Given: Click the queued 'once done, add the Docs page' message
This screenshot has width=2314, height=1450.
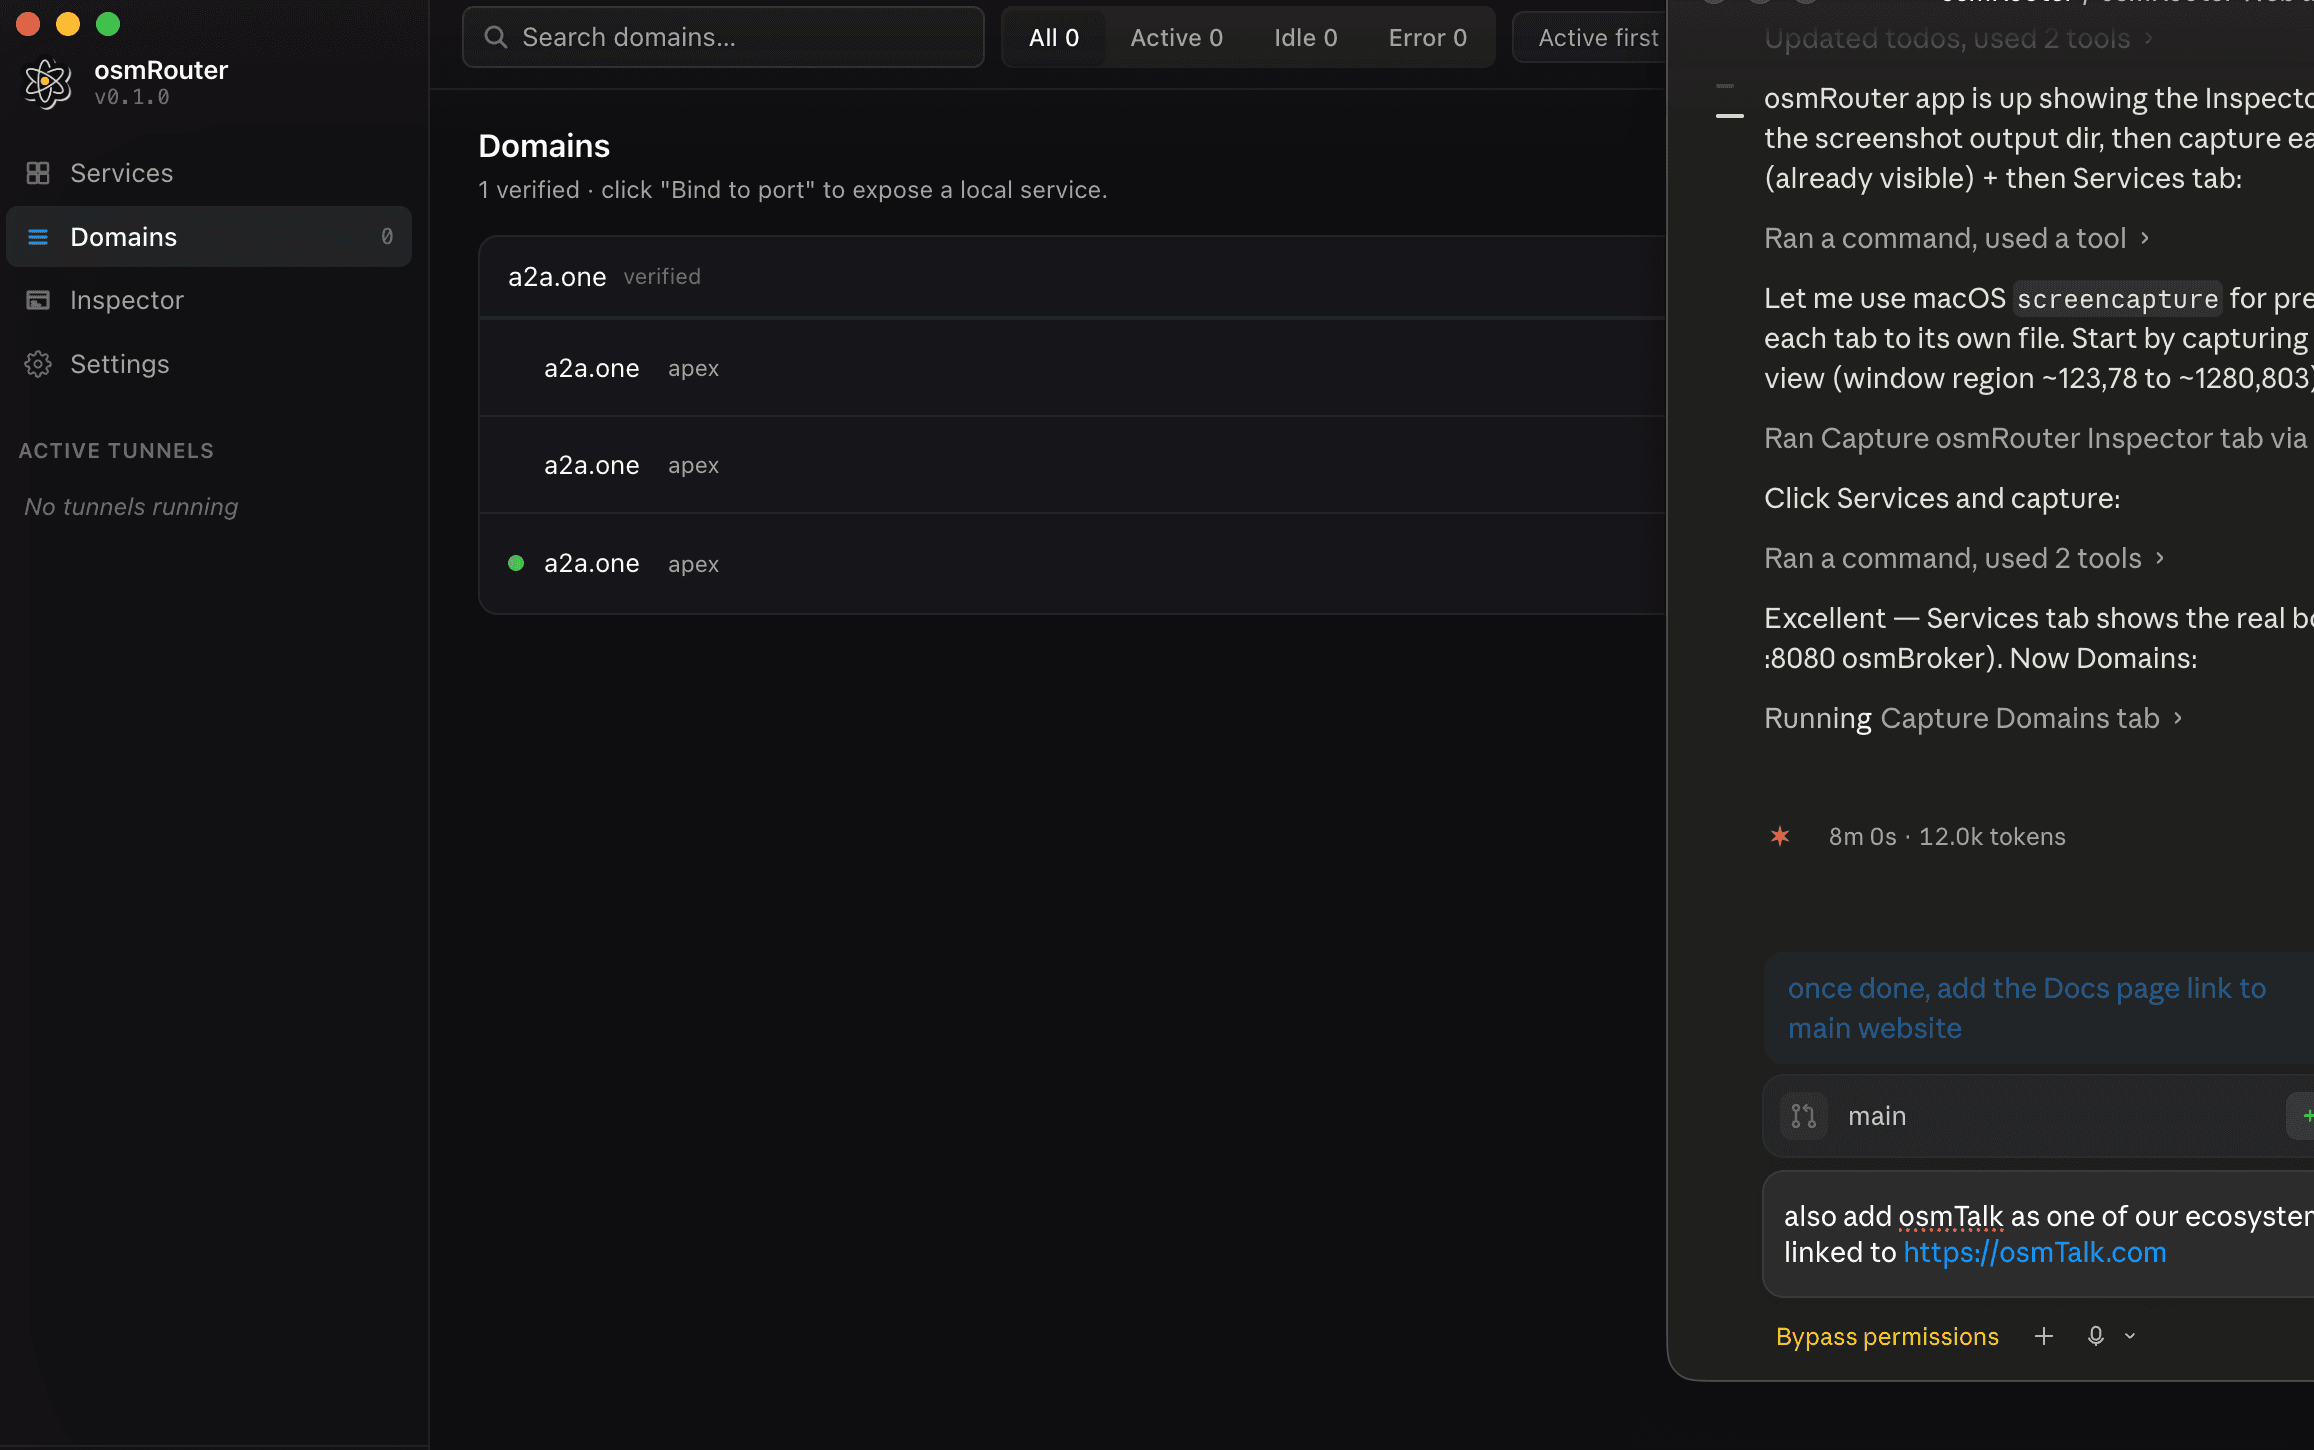Looking at the screenshot, I should point(2038,1008).
